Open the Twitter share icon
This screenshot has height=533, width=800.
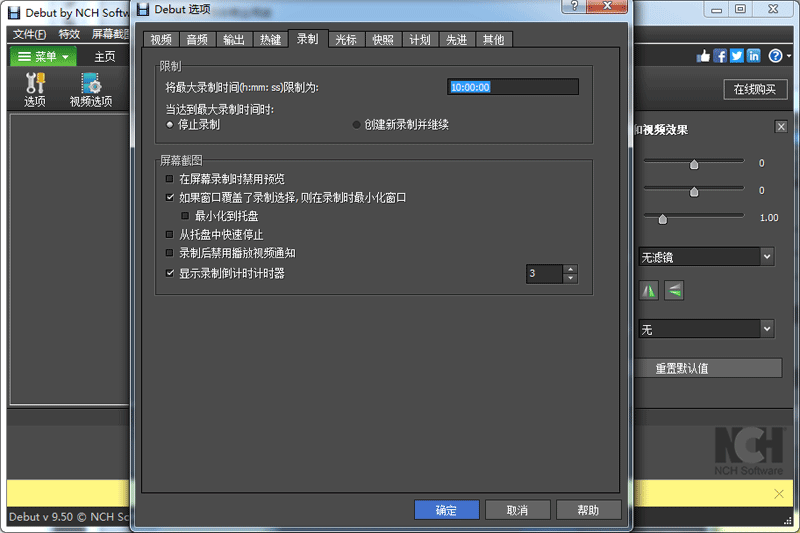point(737,56)
